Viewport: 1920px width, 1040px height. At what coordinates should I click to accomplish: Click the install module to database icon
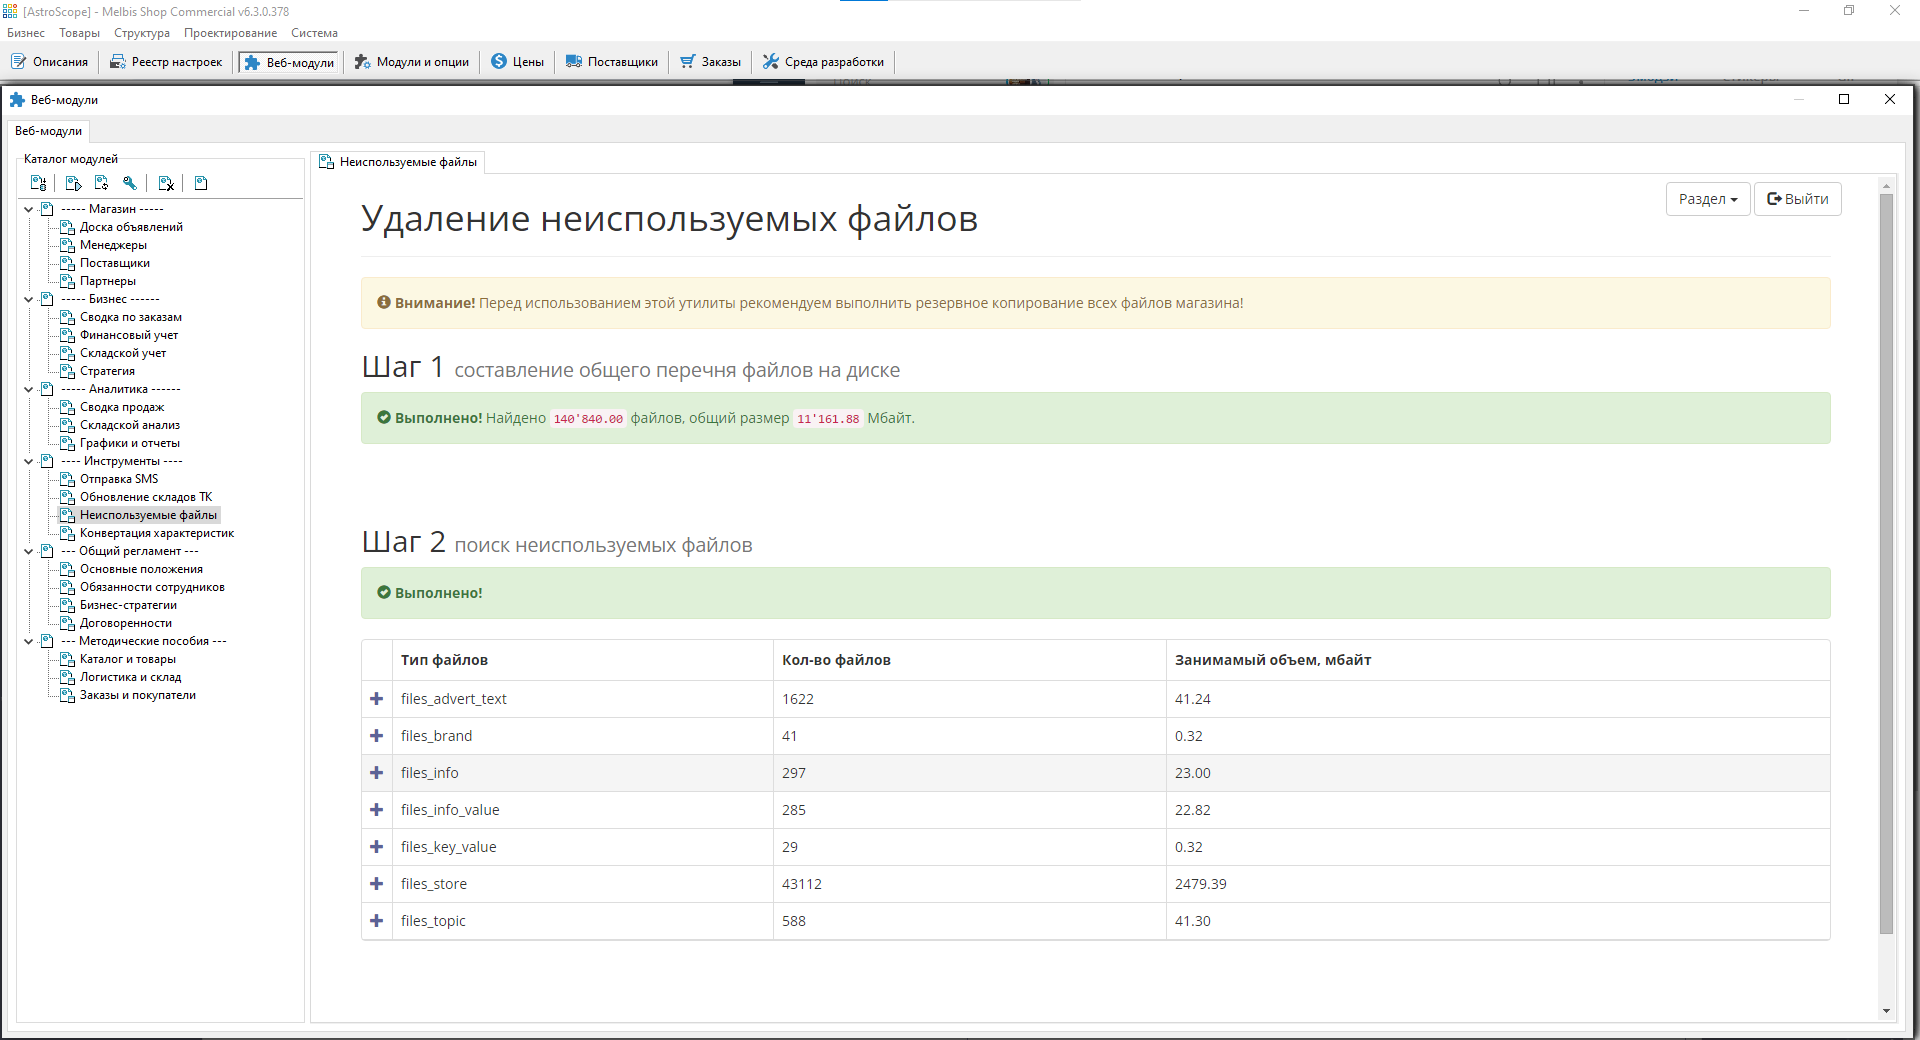pos(39,183)
